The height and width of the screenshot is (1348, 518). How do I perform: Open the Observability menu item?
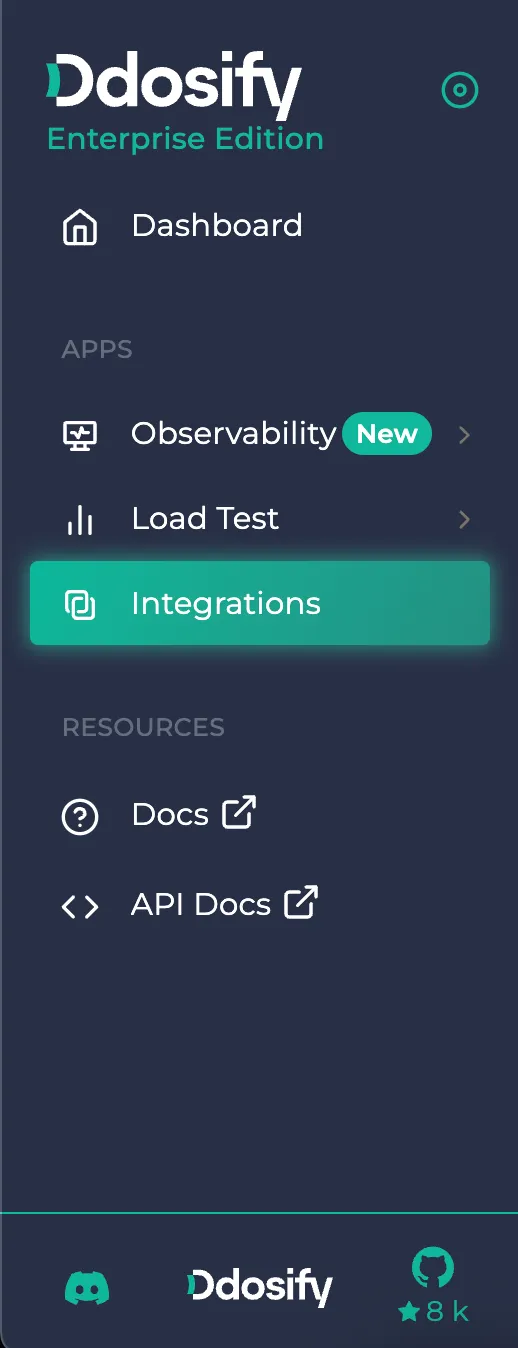click(x=234, y=434)
